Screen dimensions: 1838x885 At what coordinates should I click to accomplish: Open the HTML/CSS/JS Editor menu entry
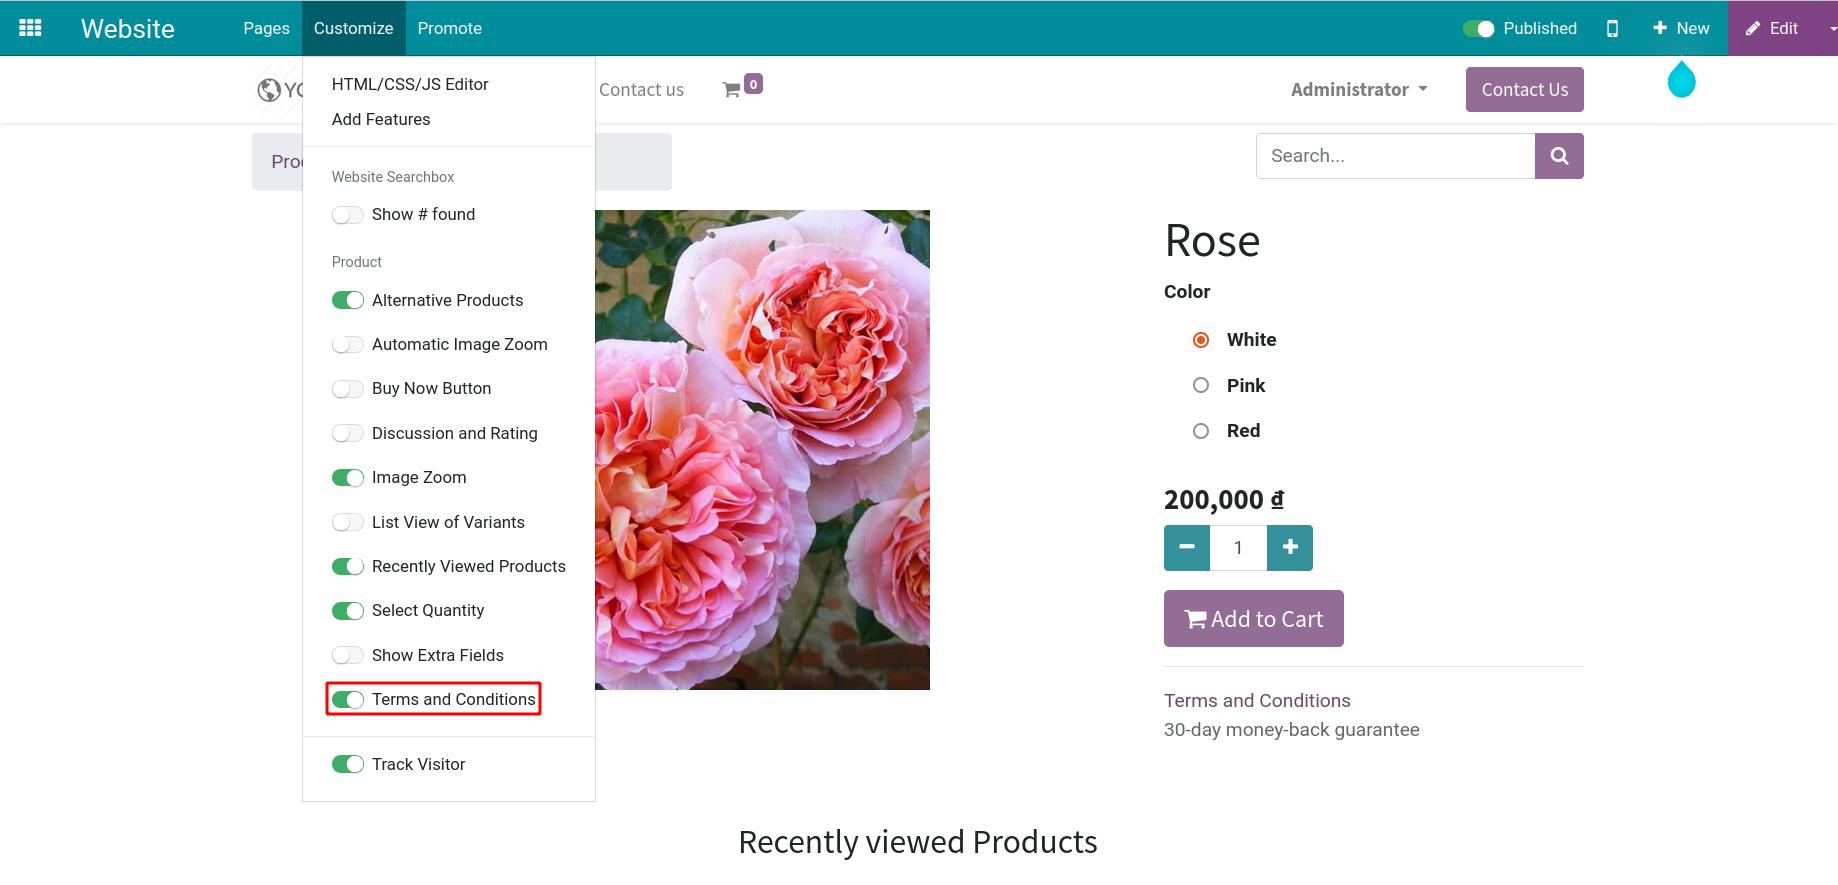410,84
